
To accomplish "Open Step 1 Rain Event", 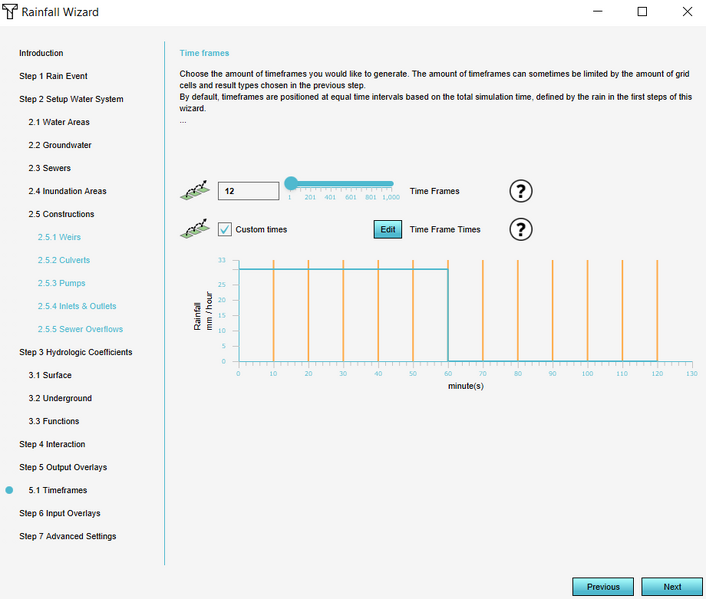I will point(53,76).
